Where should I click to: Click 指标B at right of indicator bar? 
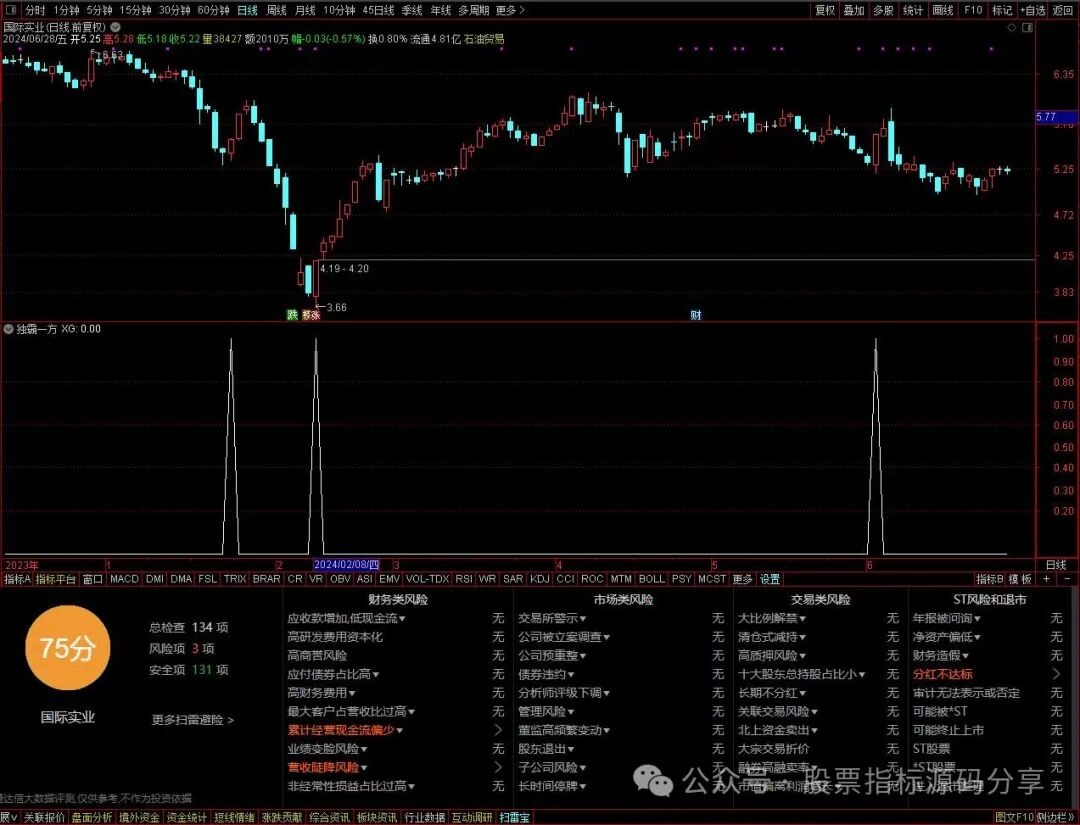pos(990,579)
